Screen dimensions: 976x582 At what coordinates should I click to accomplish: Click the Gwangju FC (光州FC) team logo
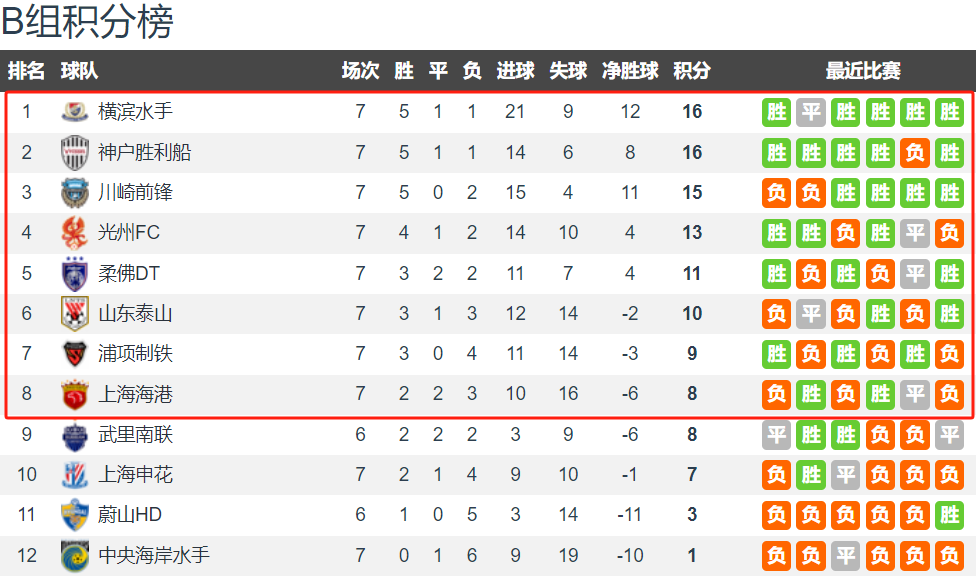[x=75, y=233]
